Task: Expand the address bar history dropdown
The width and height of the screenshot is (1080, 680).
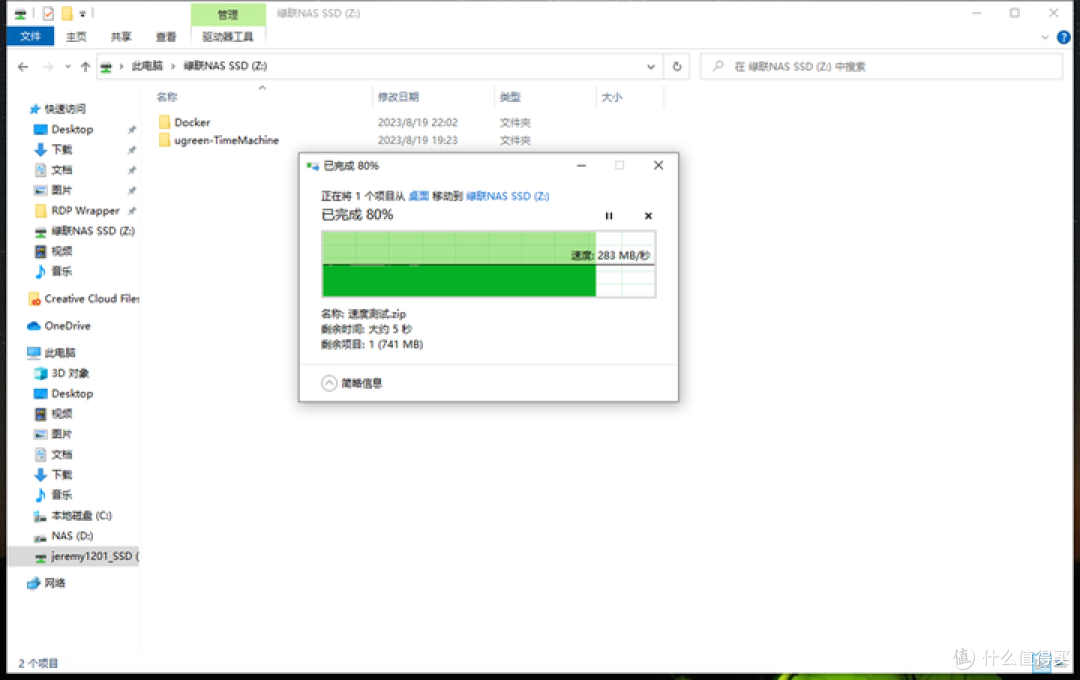Action: (651, 67)
